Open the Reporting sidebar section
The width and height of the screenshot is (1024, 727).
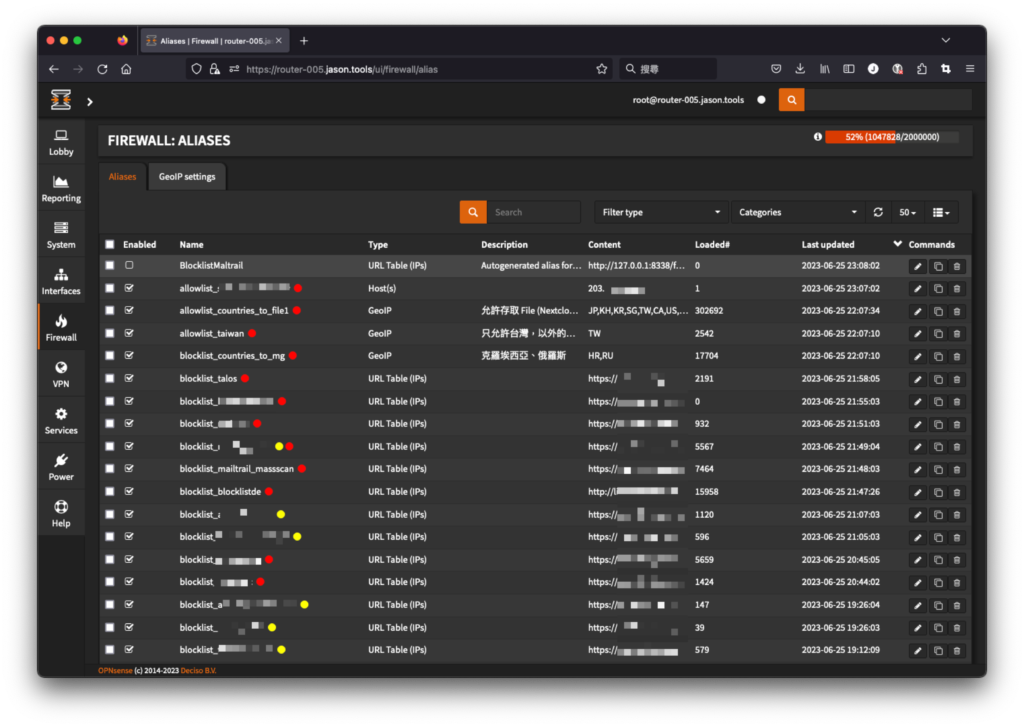(61, 189)
